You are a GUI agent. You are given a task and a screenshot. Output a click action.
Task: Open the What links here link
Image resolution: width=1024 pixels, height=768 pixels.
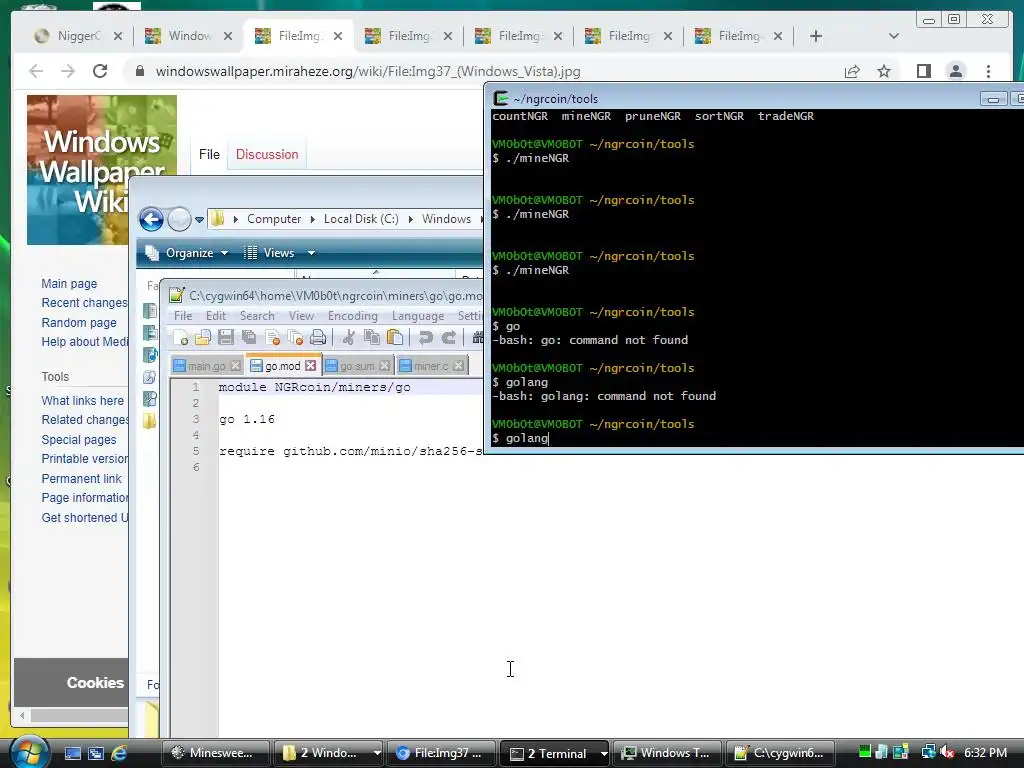click(82, 400)
